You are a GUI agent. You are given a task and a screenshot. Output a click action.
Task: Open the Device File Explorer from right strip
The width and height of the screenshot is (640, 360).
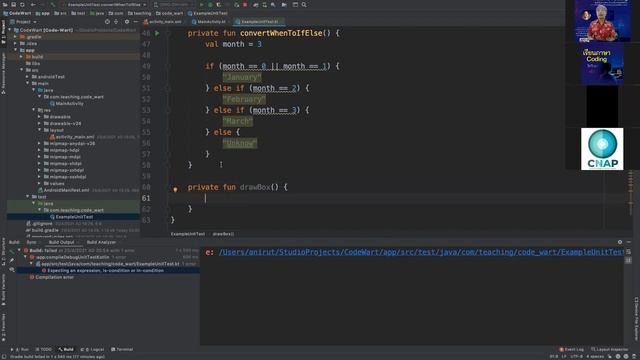point(636,318)
